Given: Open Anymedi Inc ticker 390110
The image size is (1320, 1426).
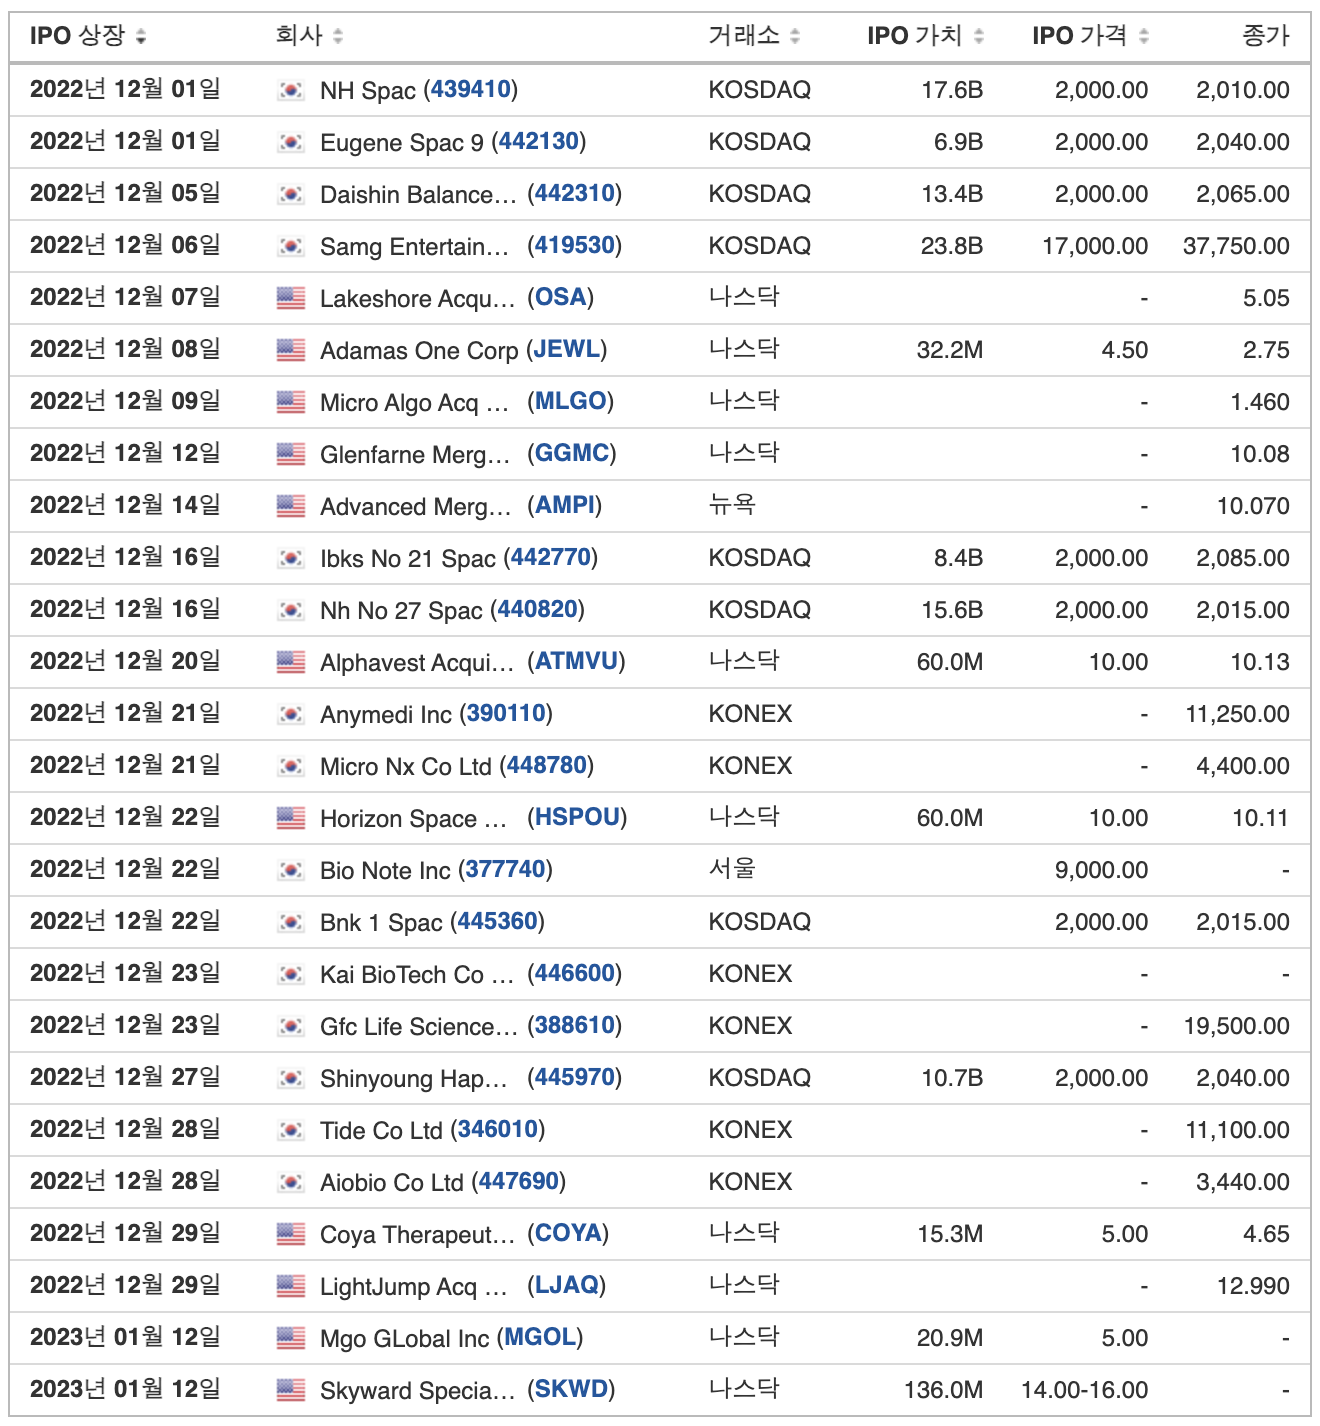Looking at the screenshot, I should [x=506, y=713].
